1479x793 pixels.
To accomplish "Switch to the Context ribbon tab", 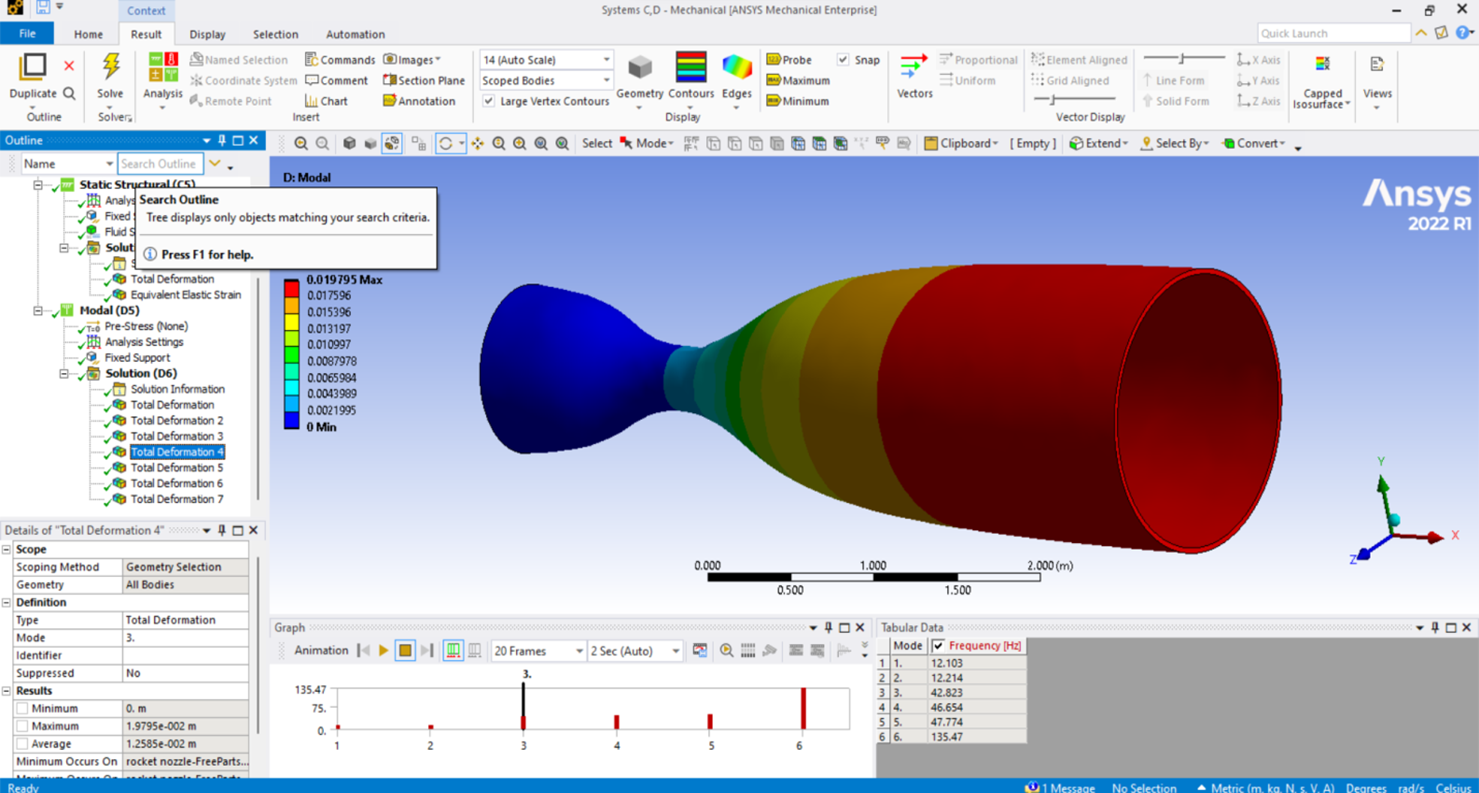I will pos(146,11).
